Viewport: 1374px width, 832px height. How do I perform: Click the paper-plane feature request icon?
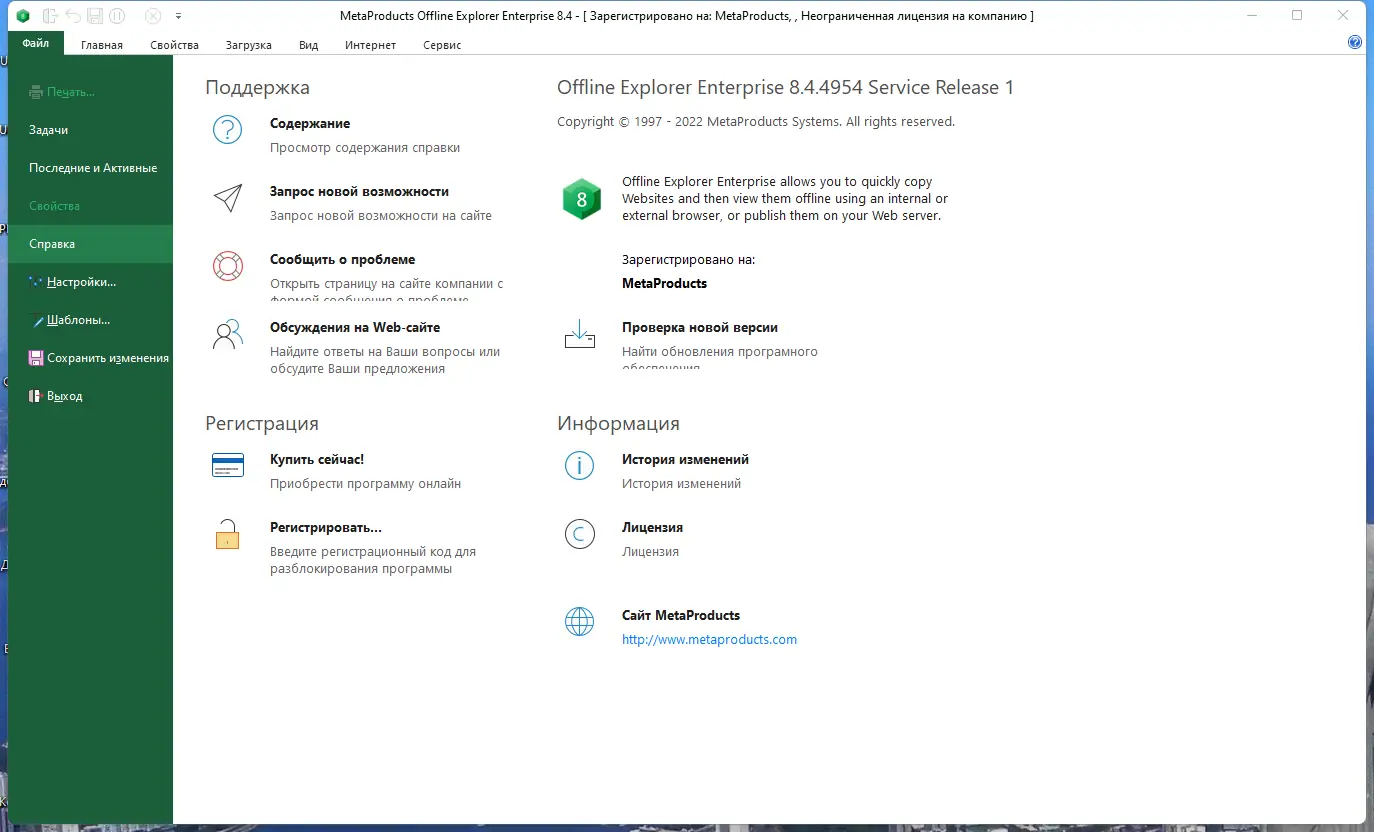[228, 197]
